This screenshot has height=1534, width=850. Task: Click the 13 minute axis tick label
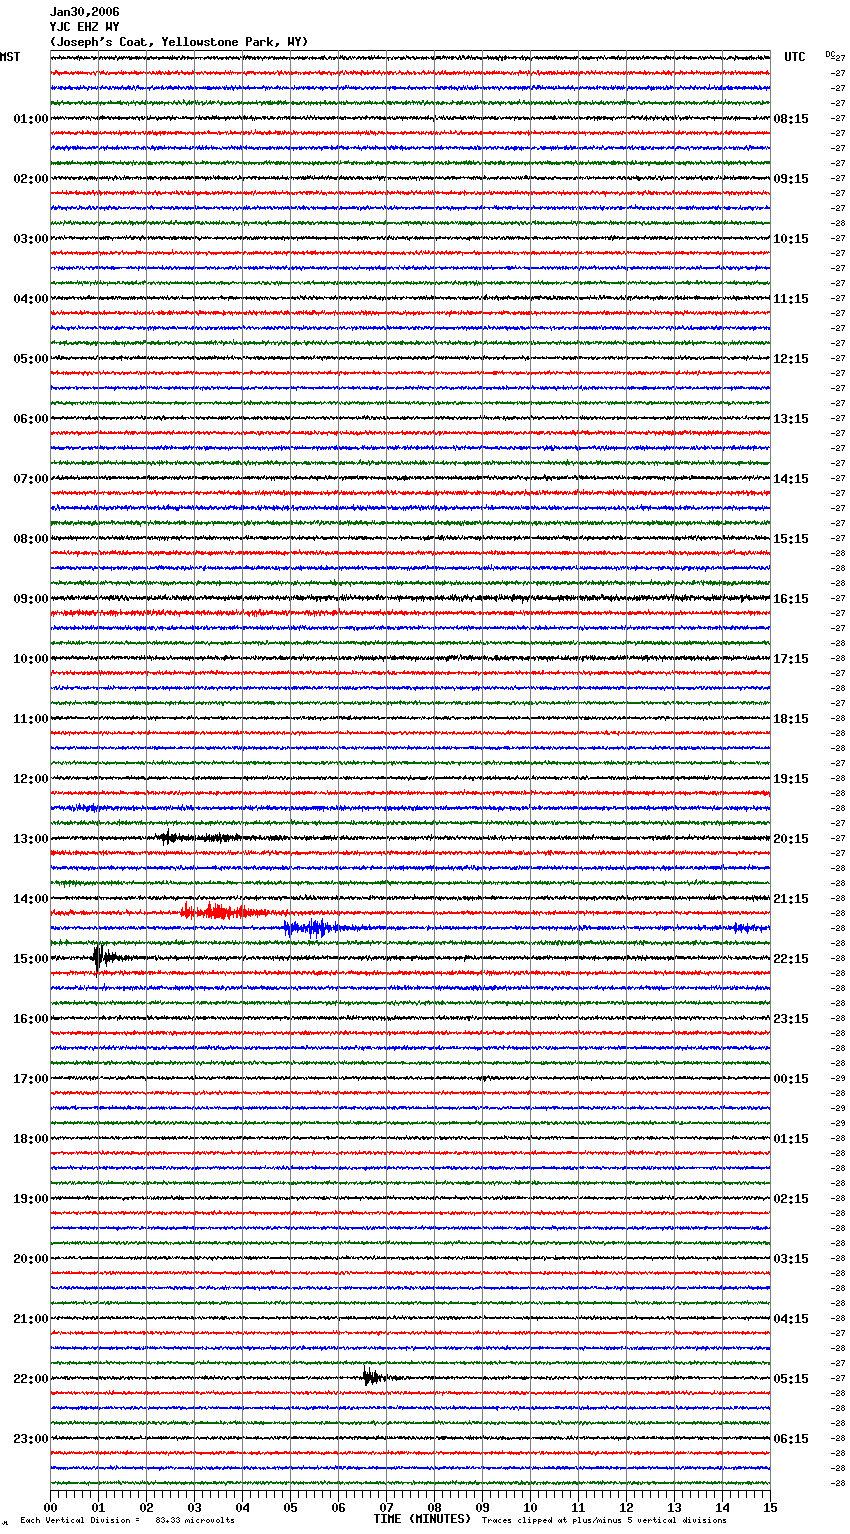[674, 1507]
